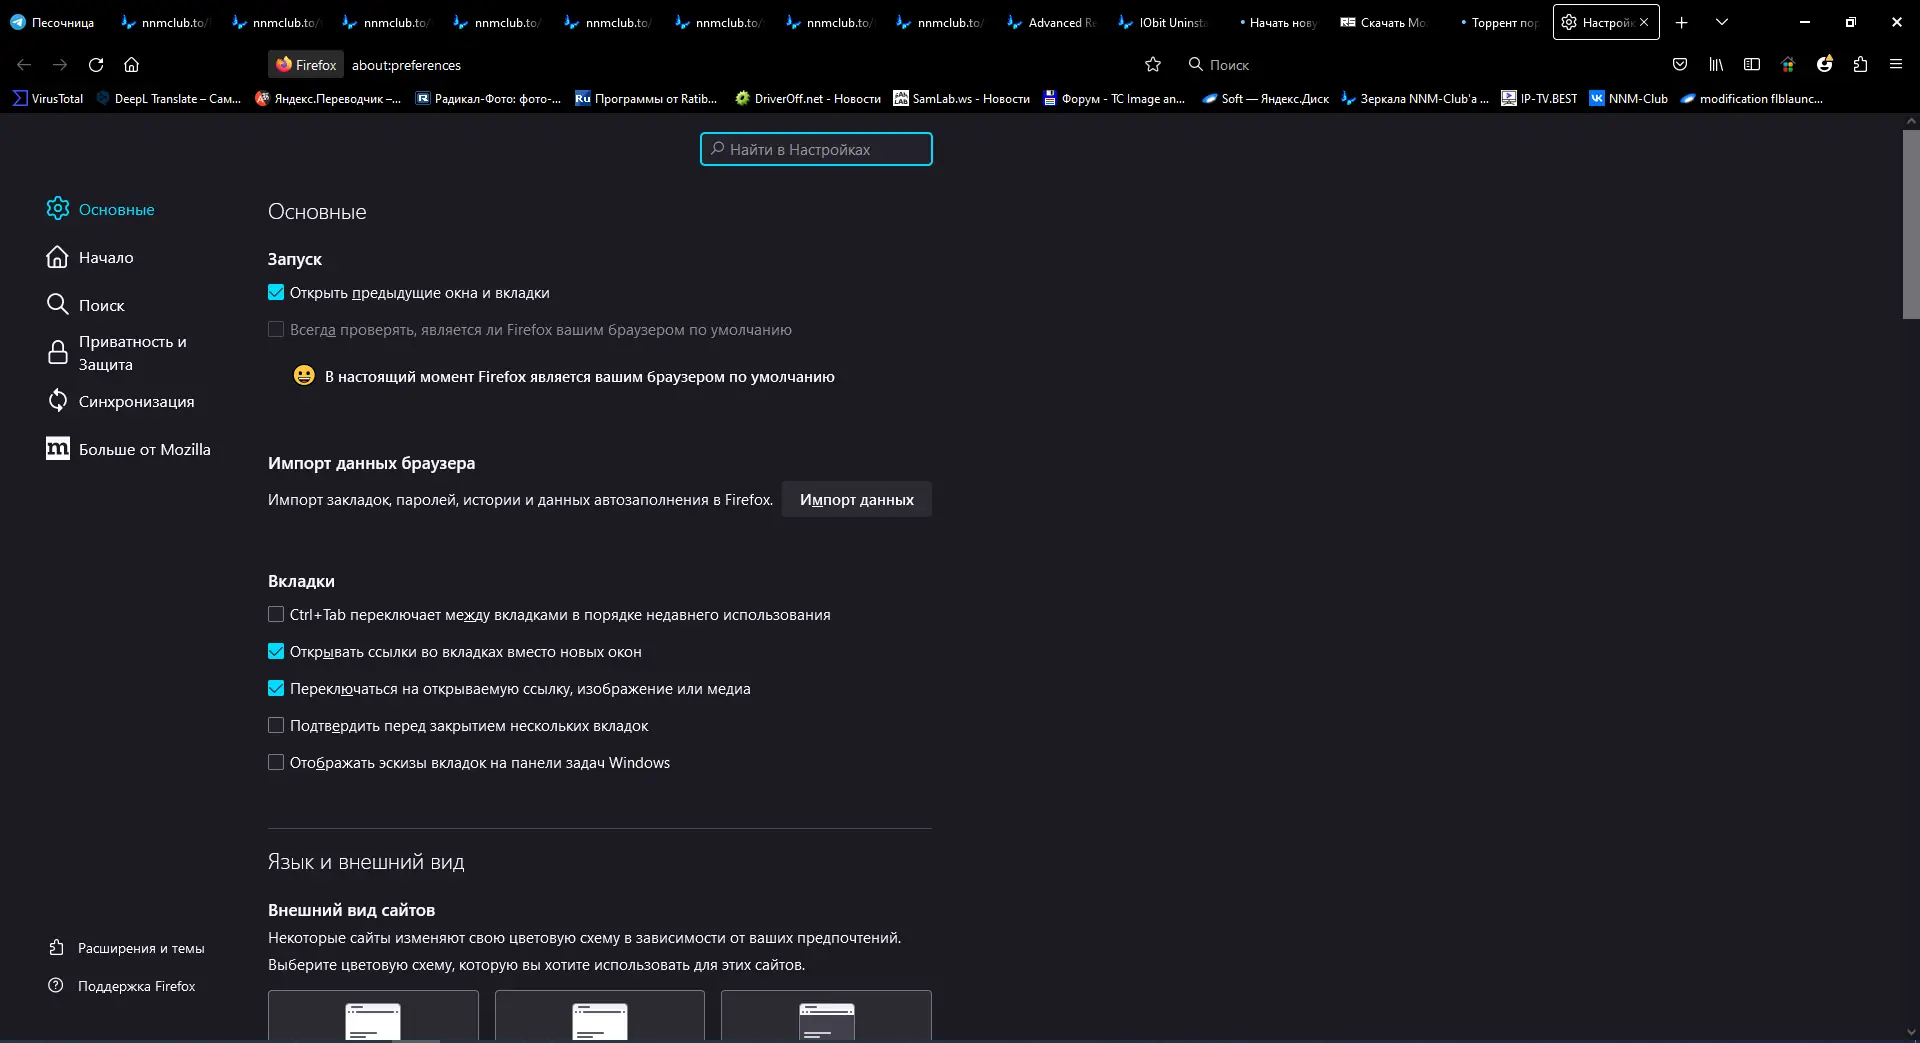Open the Library bookshelf toolbar icon

click(1716, 65)
